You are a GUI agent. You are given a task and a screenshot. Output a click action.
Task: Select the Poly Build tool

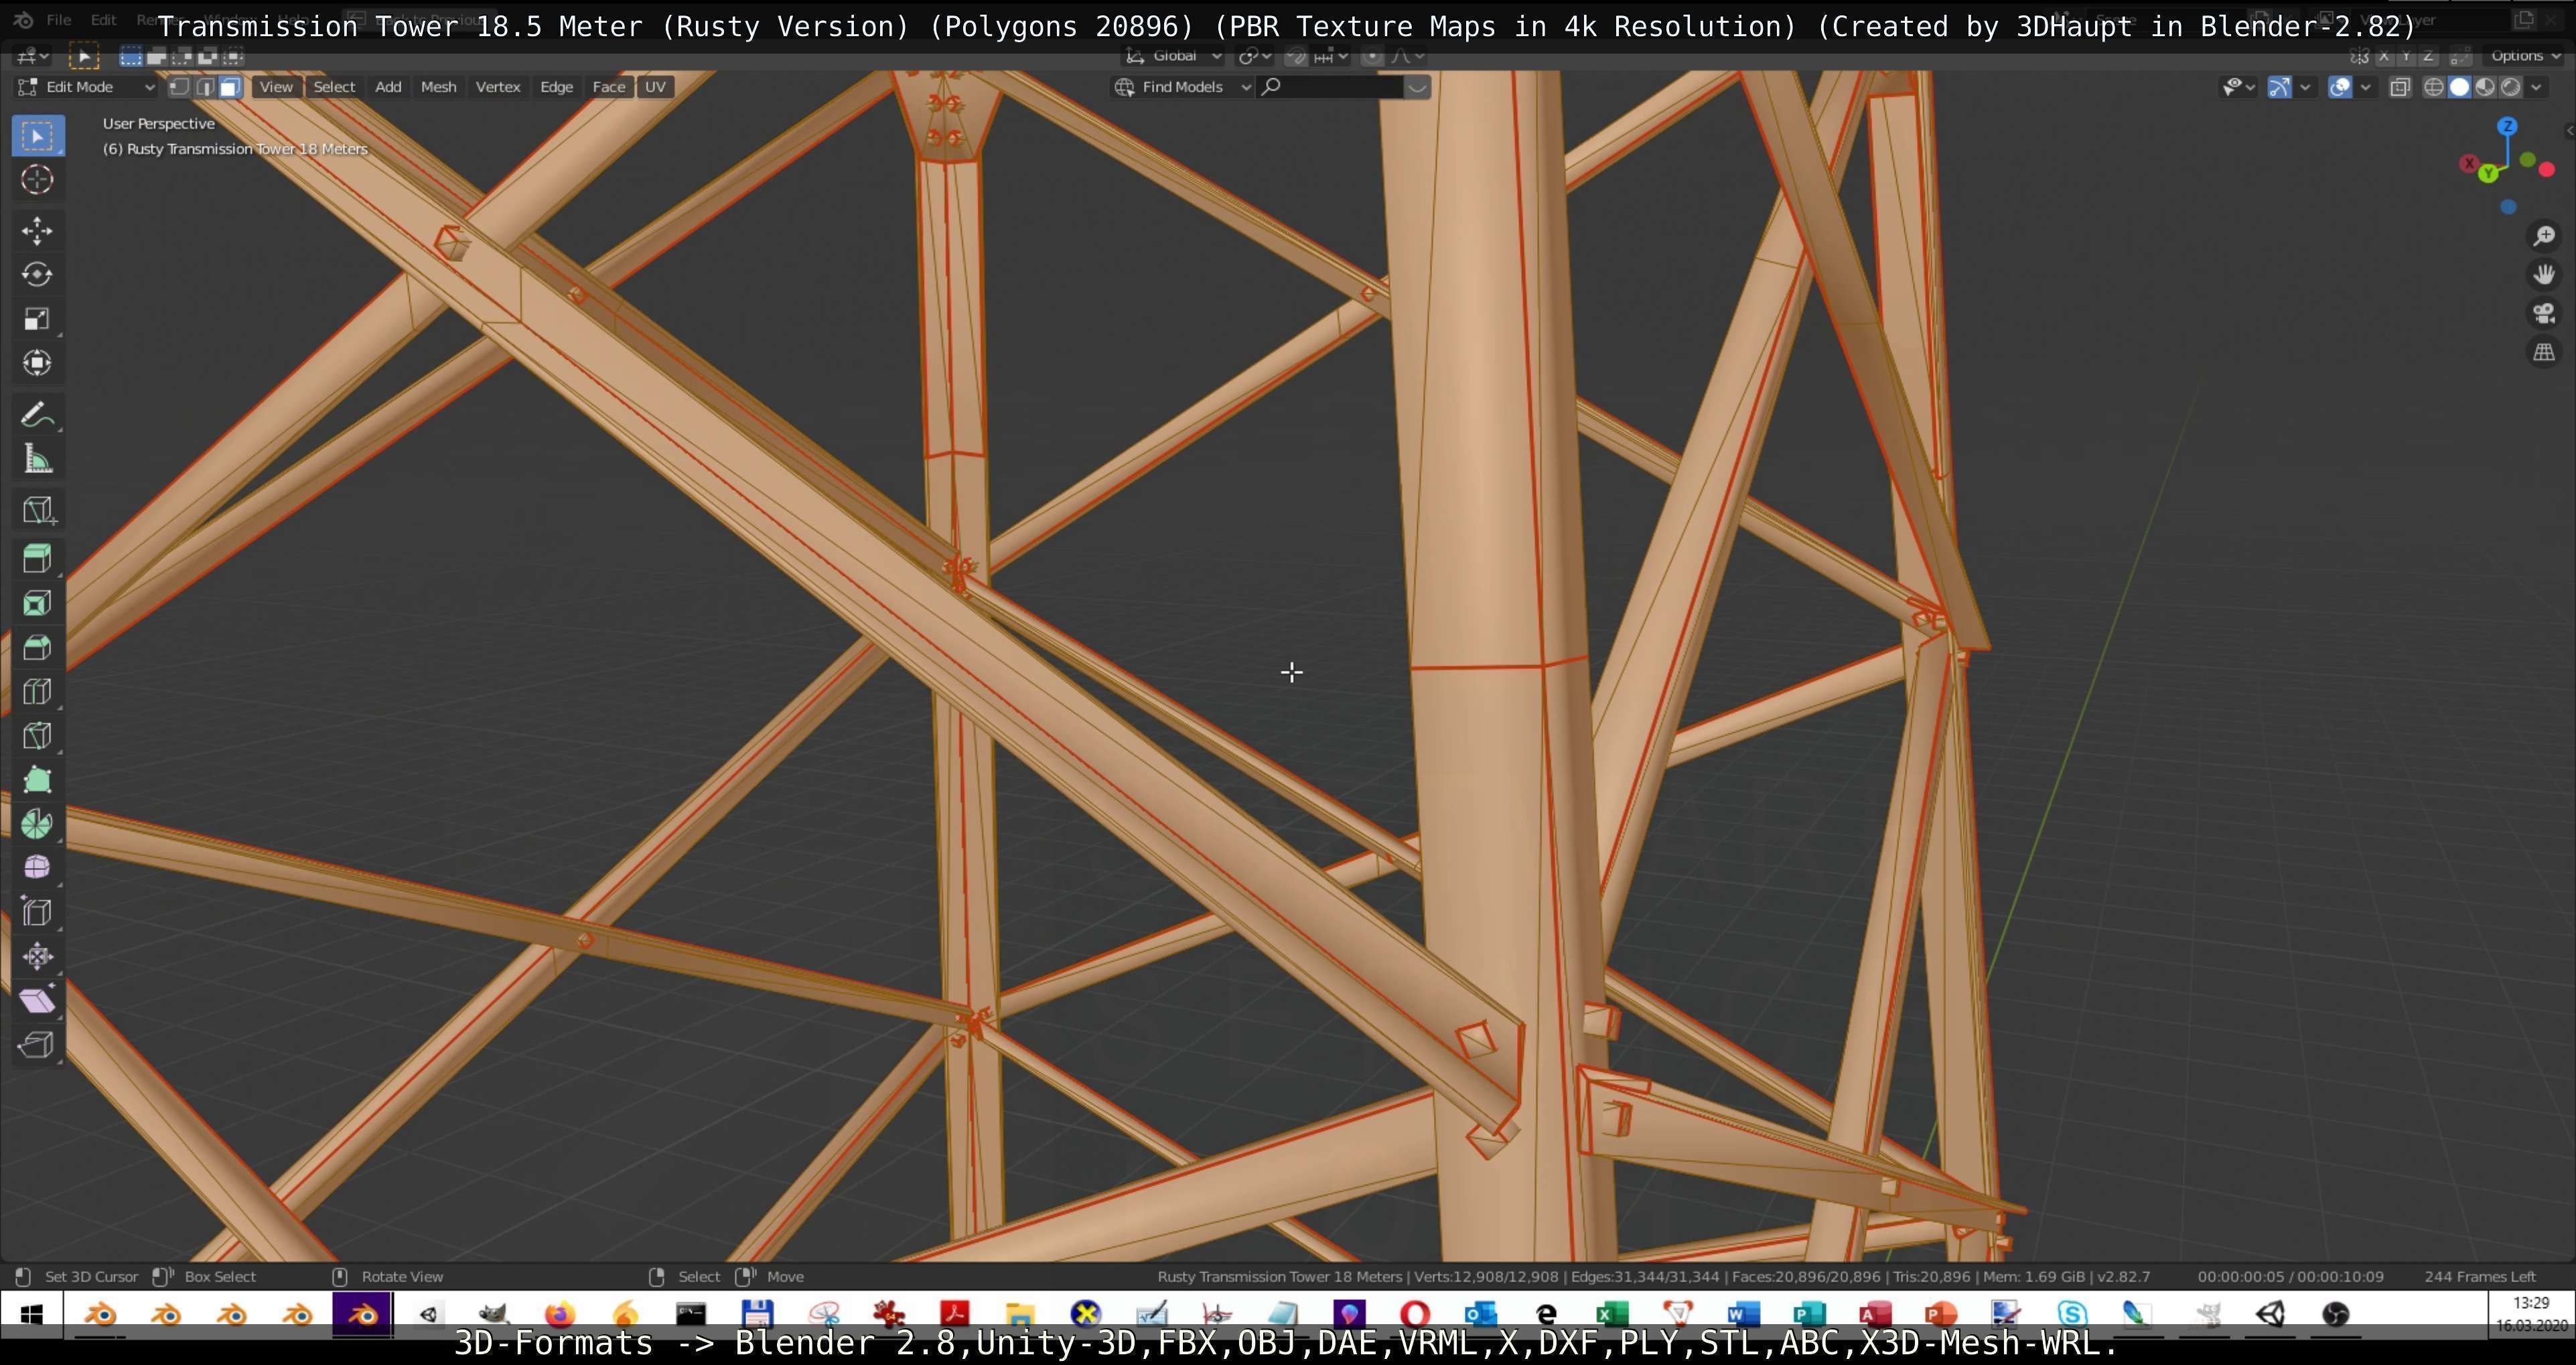coord(38,780)
